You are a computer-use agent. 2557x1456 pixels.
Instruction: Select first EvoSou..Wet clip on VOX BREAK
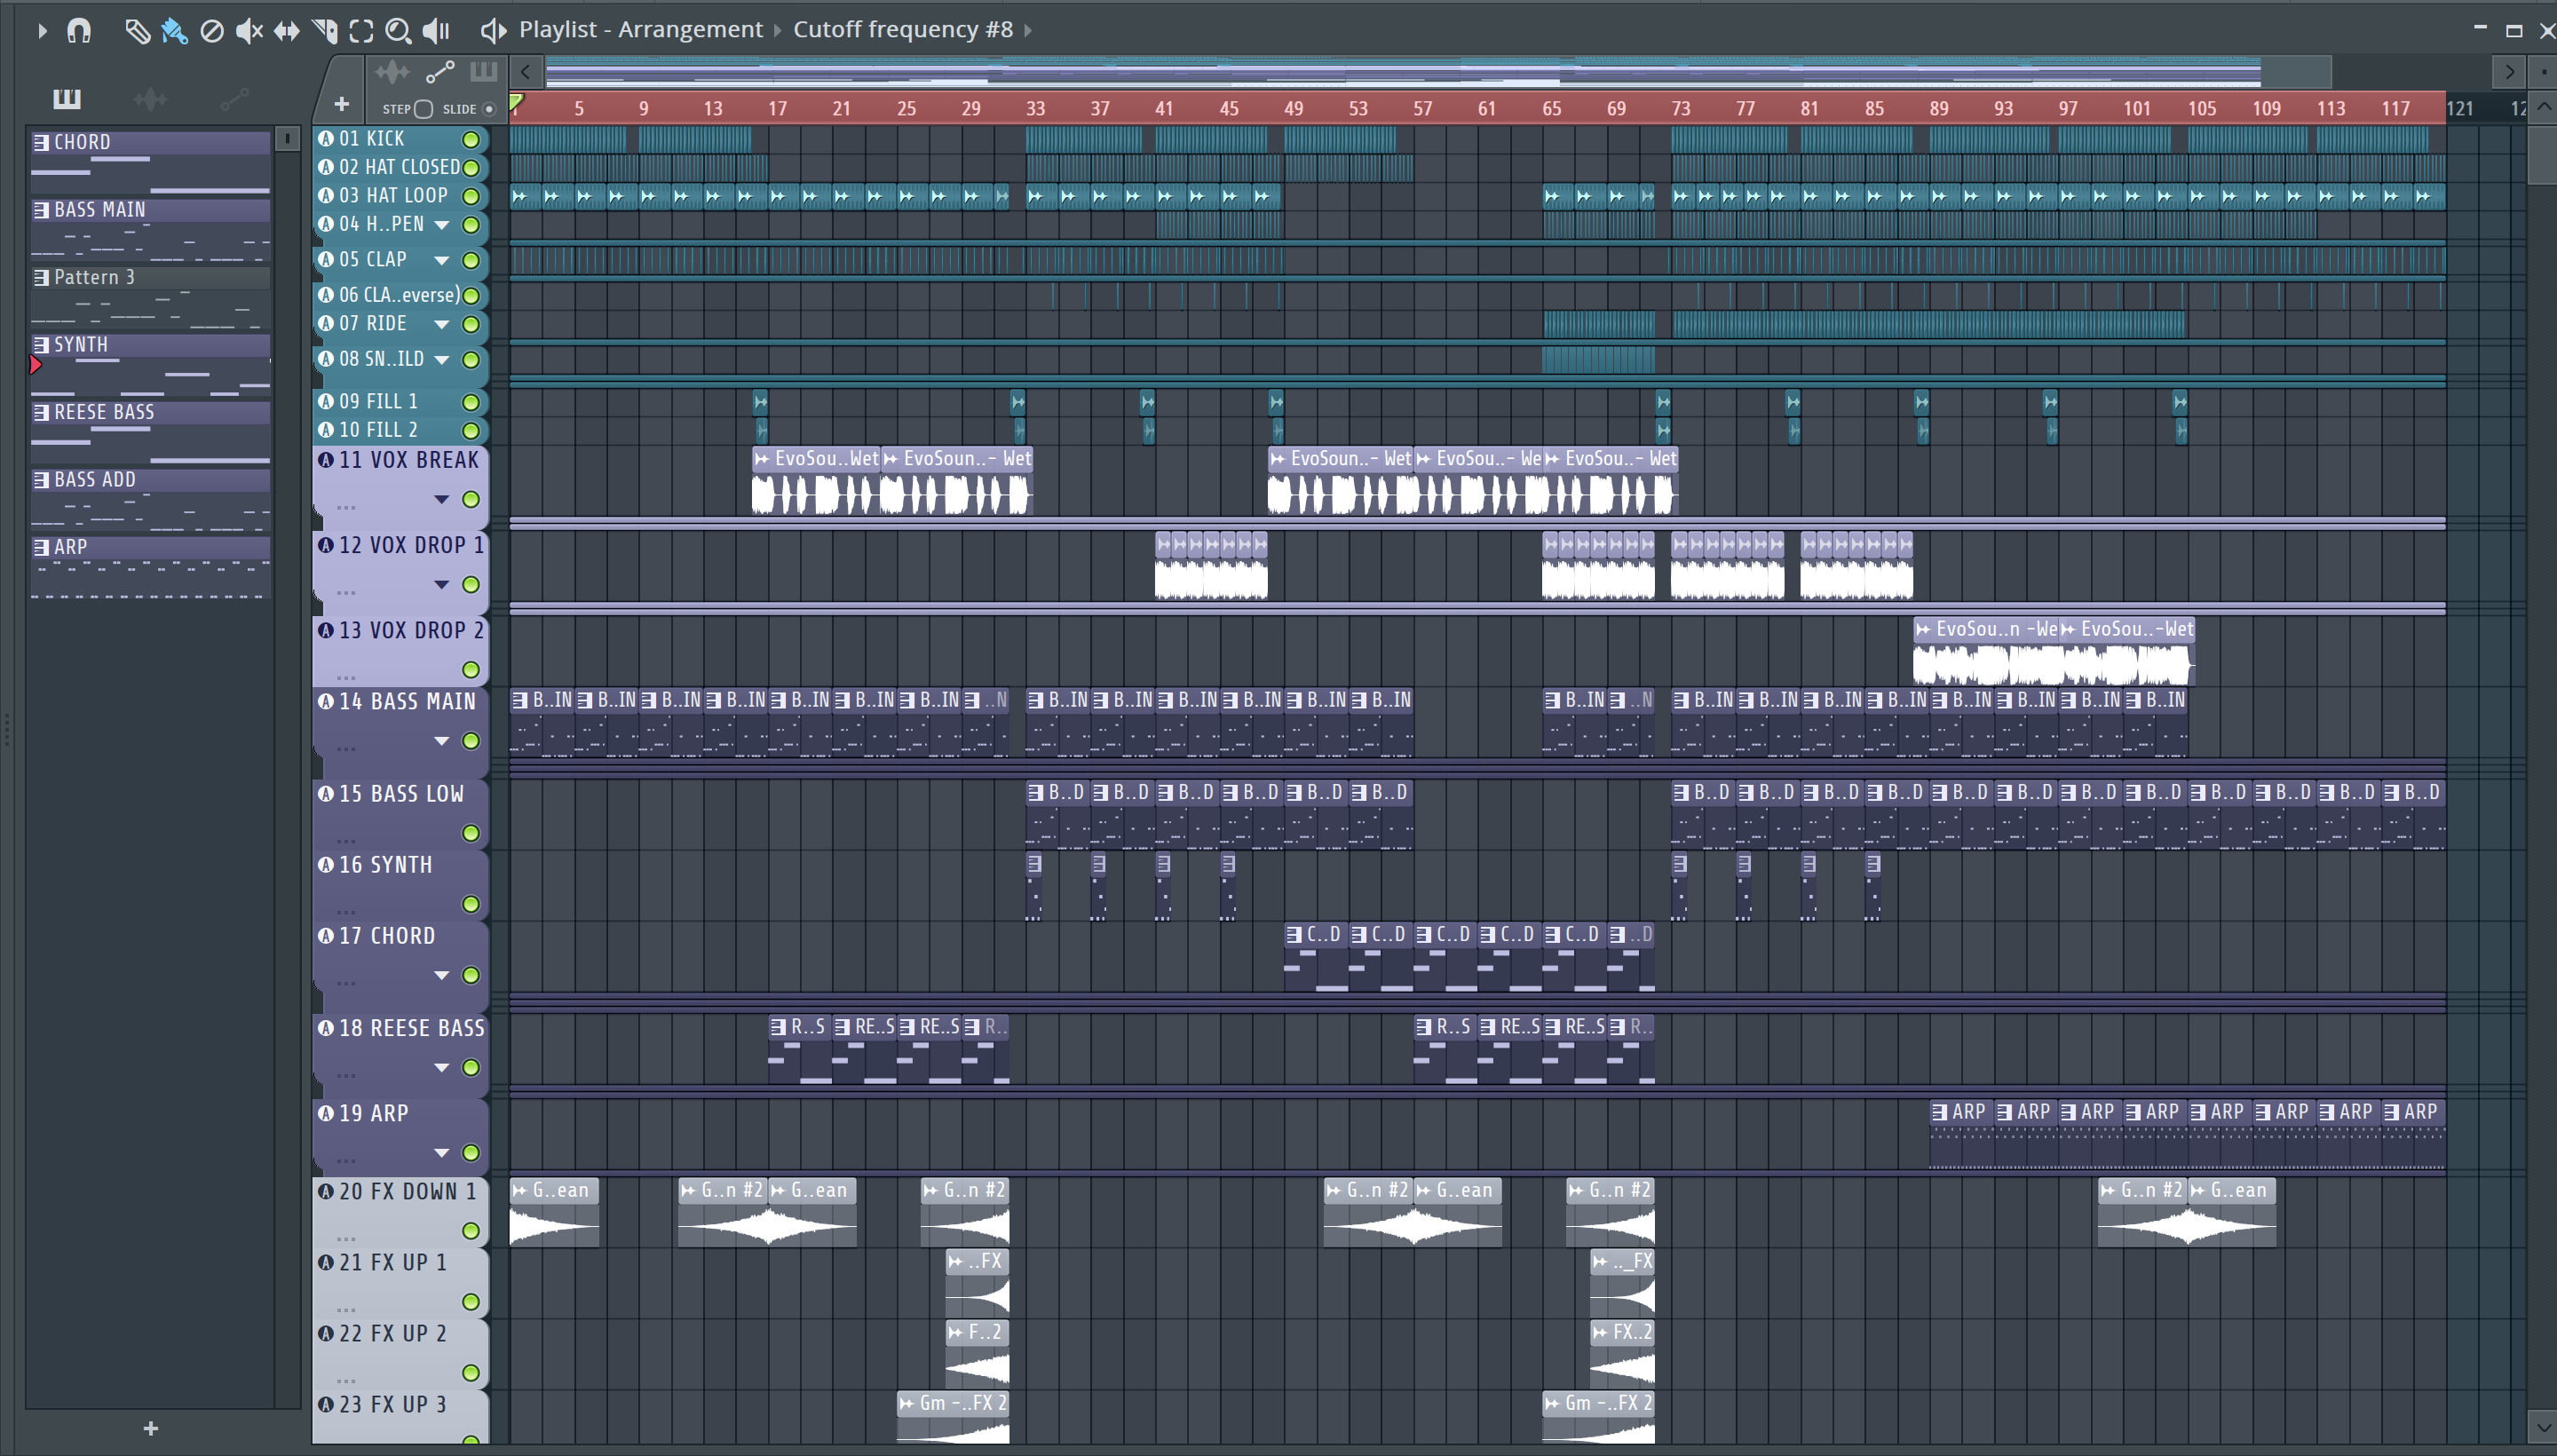pyautogui.click(x=816, y=481)
